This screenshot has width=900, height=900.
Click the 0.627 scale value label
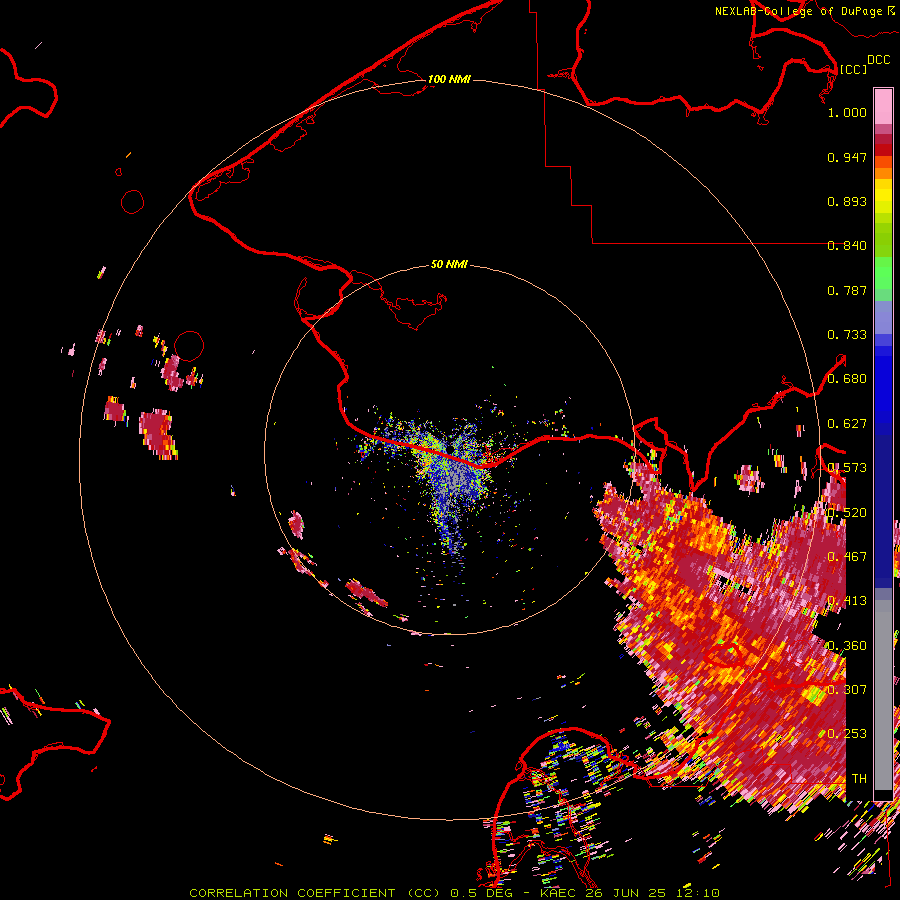(847, 424)
